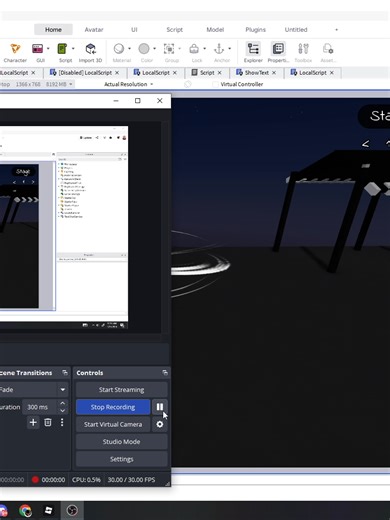Open virtual camera gear settings in OBS
Screen dimensions: 390x520
coord(160,424)
